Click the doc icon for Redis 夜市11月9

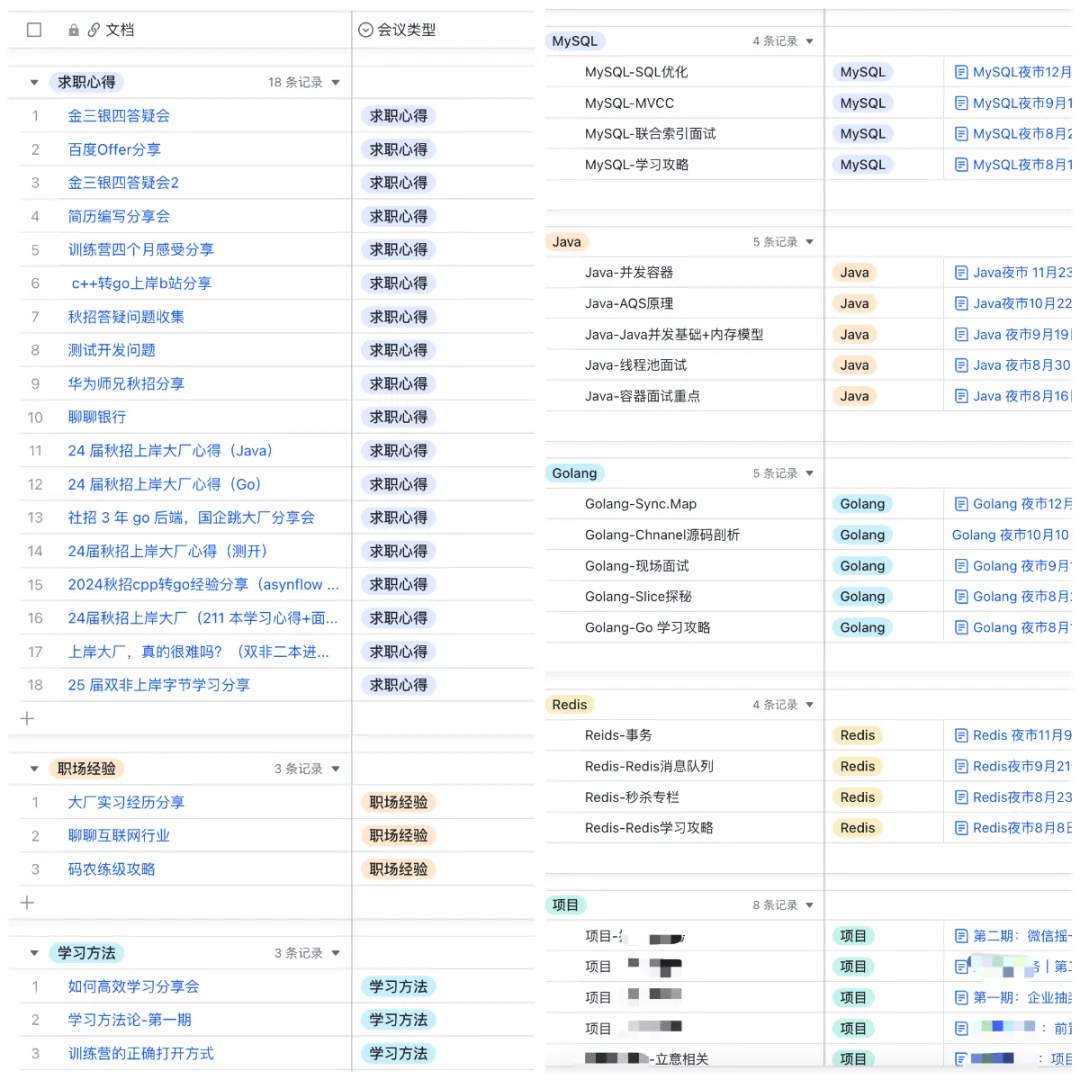pos(961,736)
